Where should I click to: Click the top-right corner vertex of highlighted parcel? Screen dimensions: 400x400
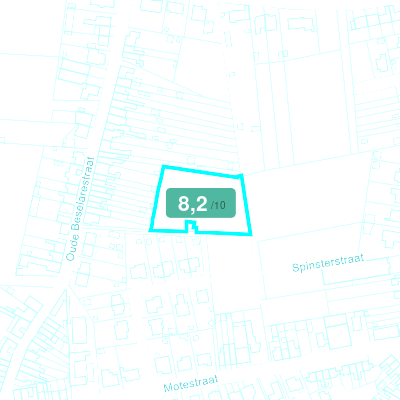(x=242, y=175)
